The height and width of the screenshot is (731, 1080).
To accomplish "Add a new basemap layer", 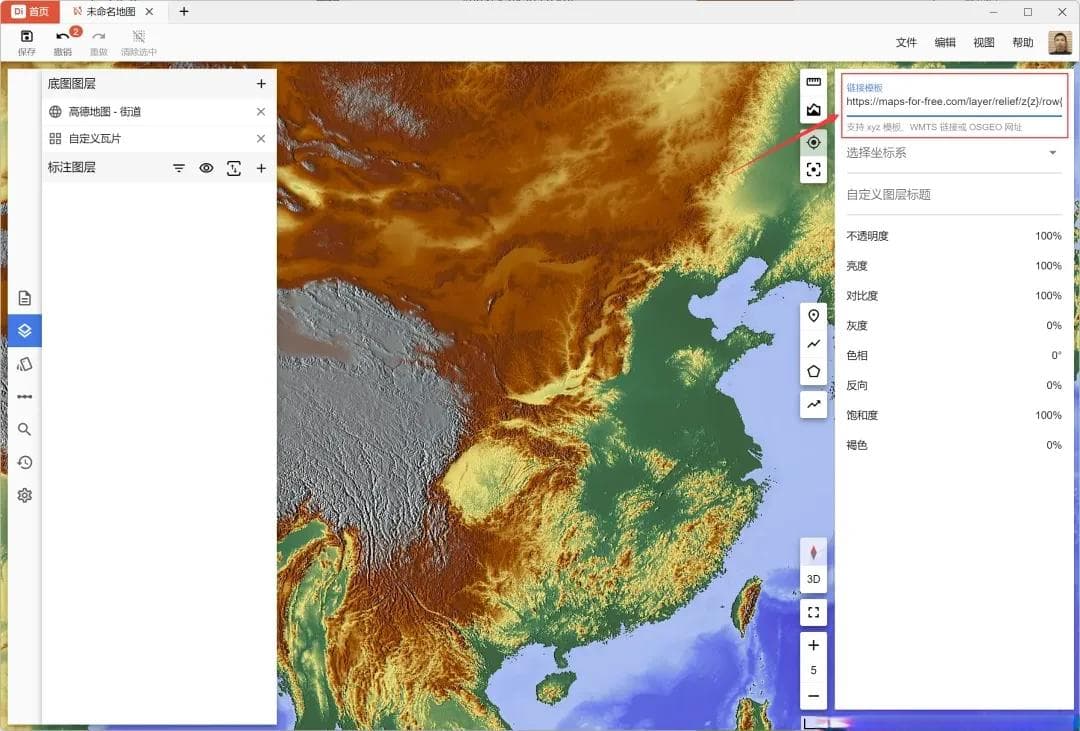I will [x=261, y=83].
